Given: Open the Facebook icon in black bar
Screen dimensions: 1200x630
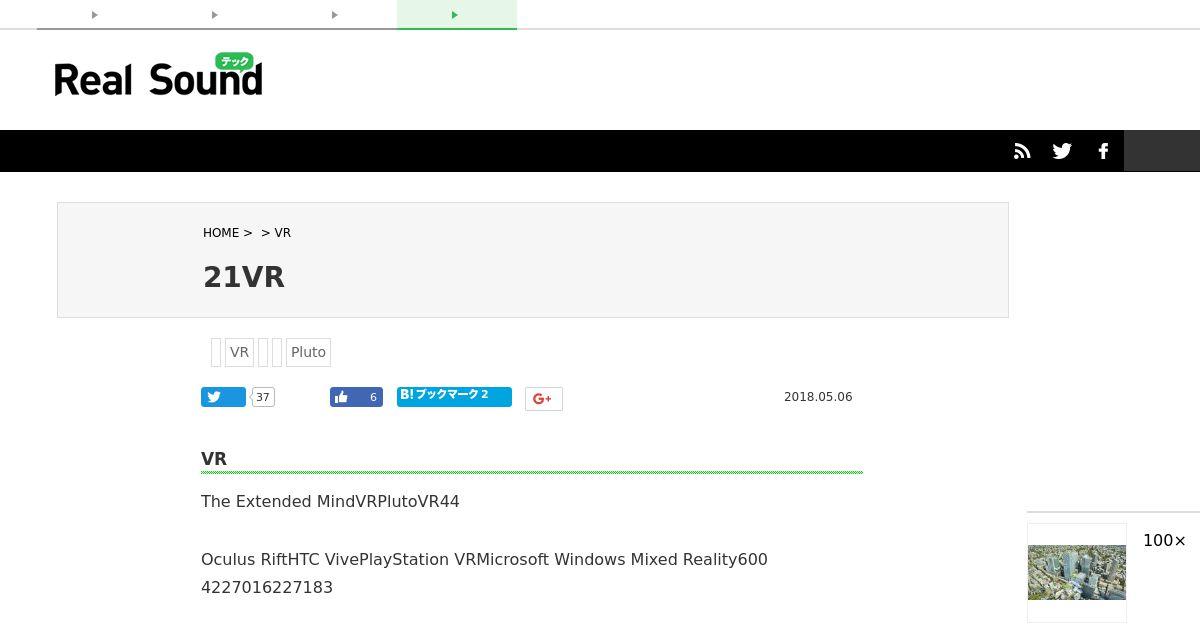Looking at the screenshot, I should tap(1103, 151).
